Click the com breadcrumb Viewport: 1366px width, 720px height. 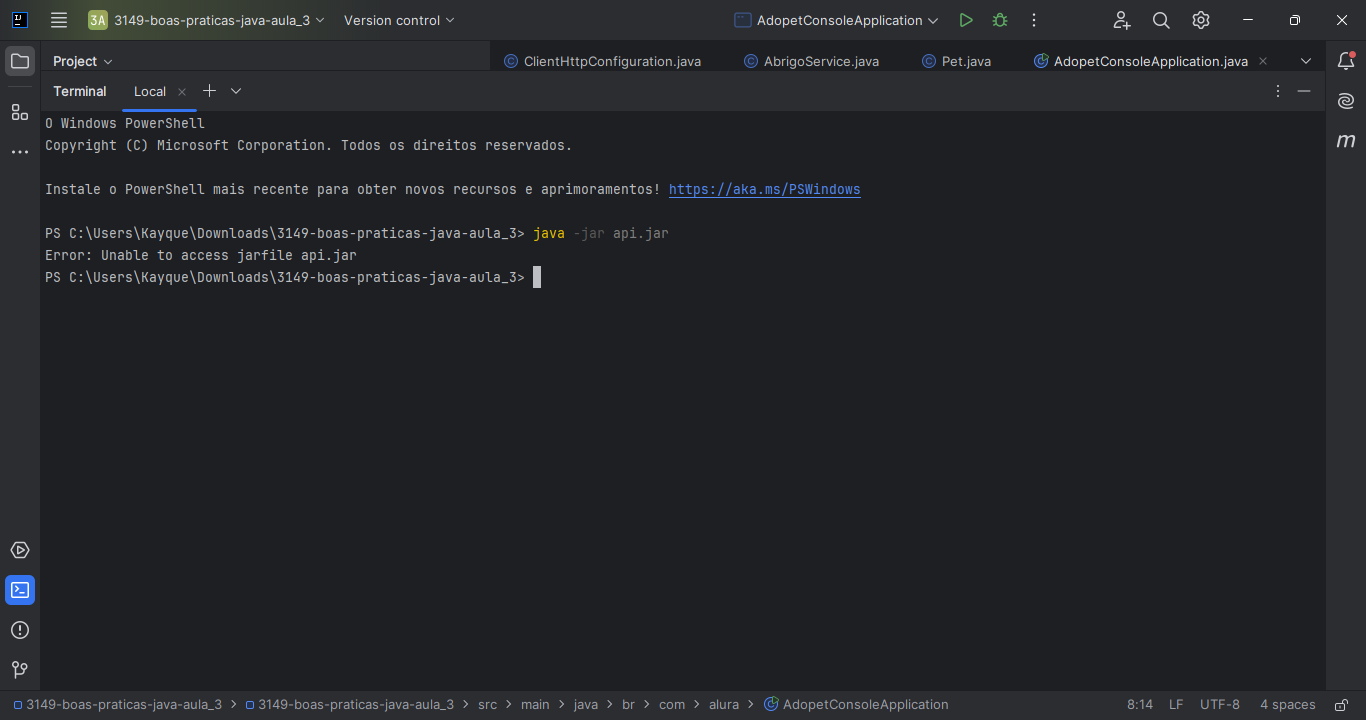(x=672, y=704)
